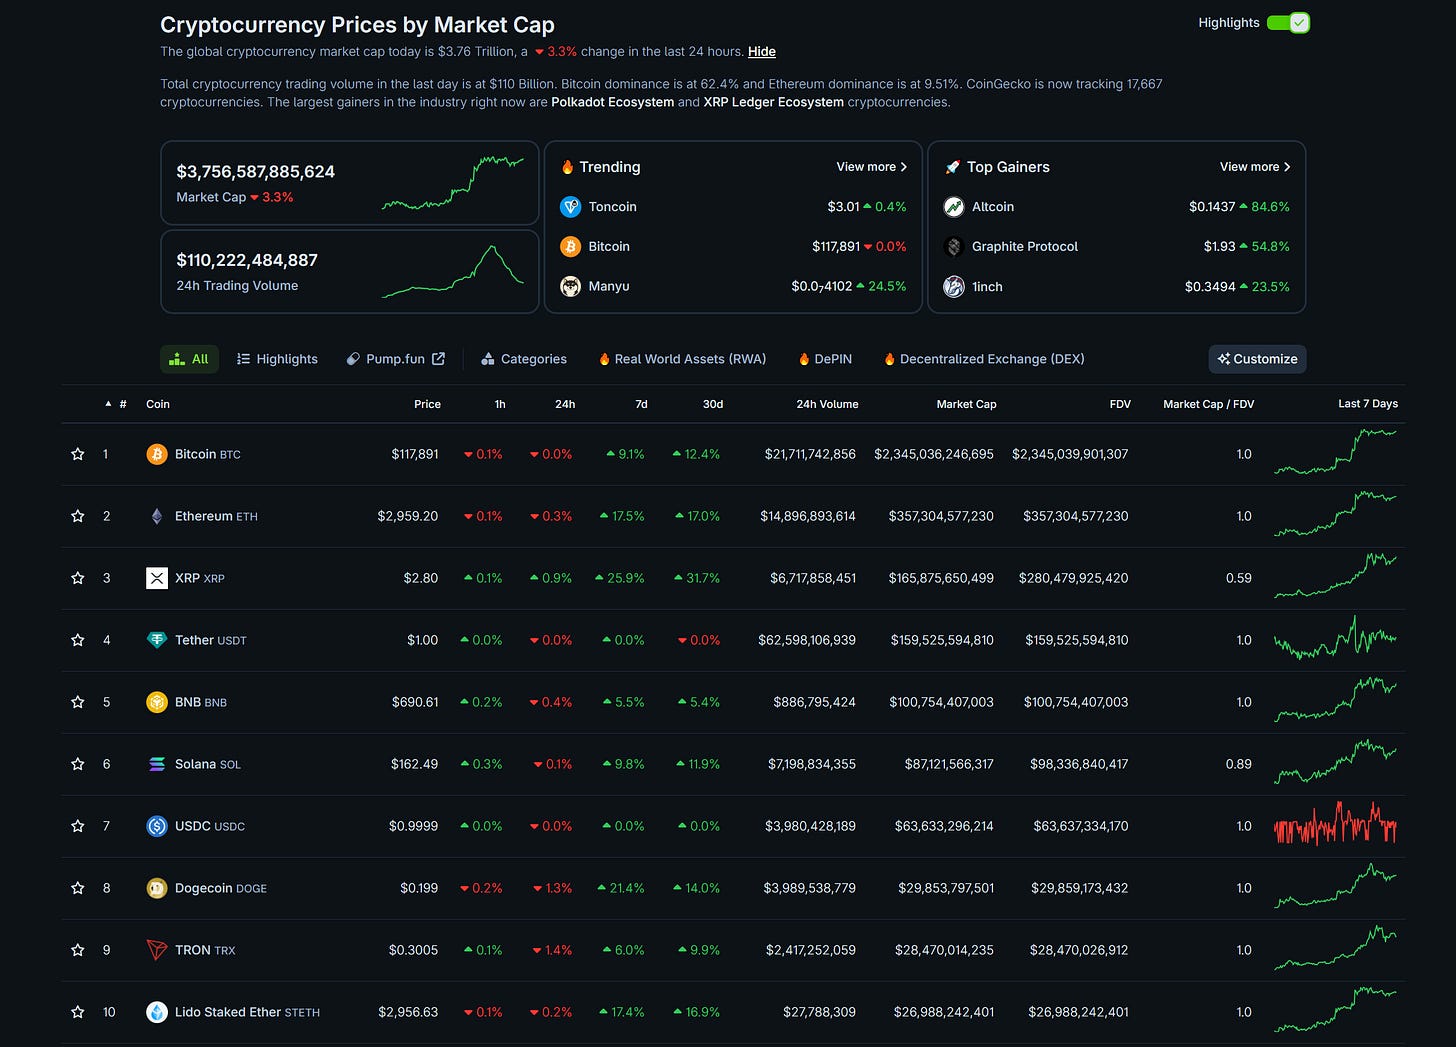Screen dimensions: 1456x1047
Task: Select the Real World Assets (RWA) tab
Action: [683, 359]
